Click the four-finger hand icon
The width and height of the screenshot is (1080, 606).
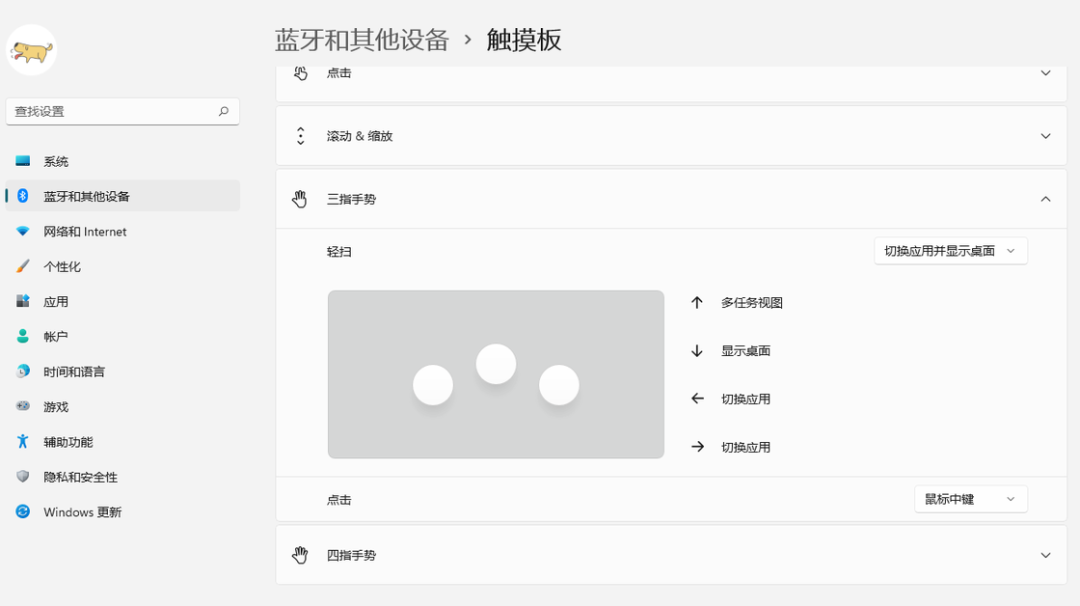click(300, 555)
